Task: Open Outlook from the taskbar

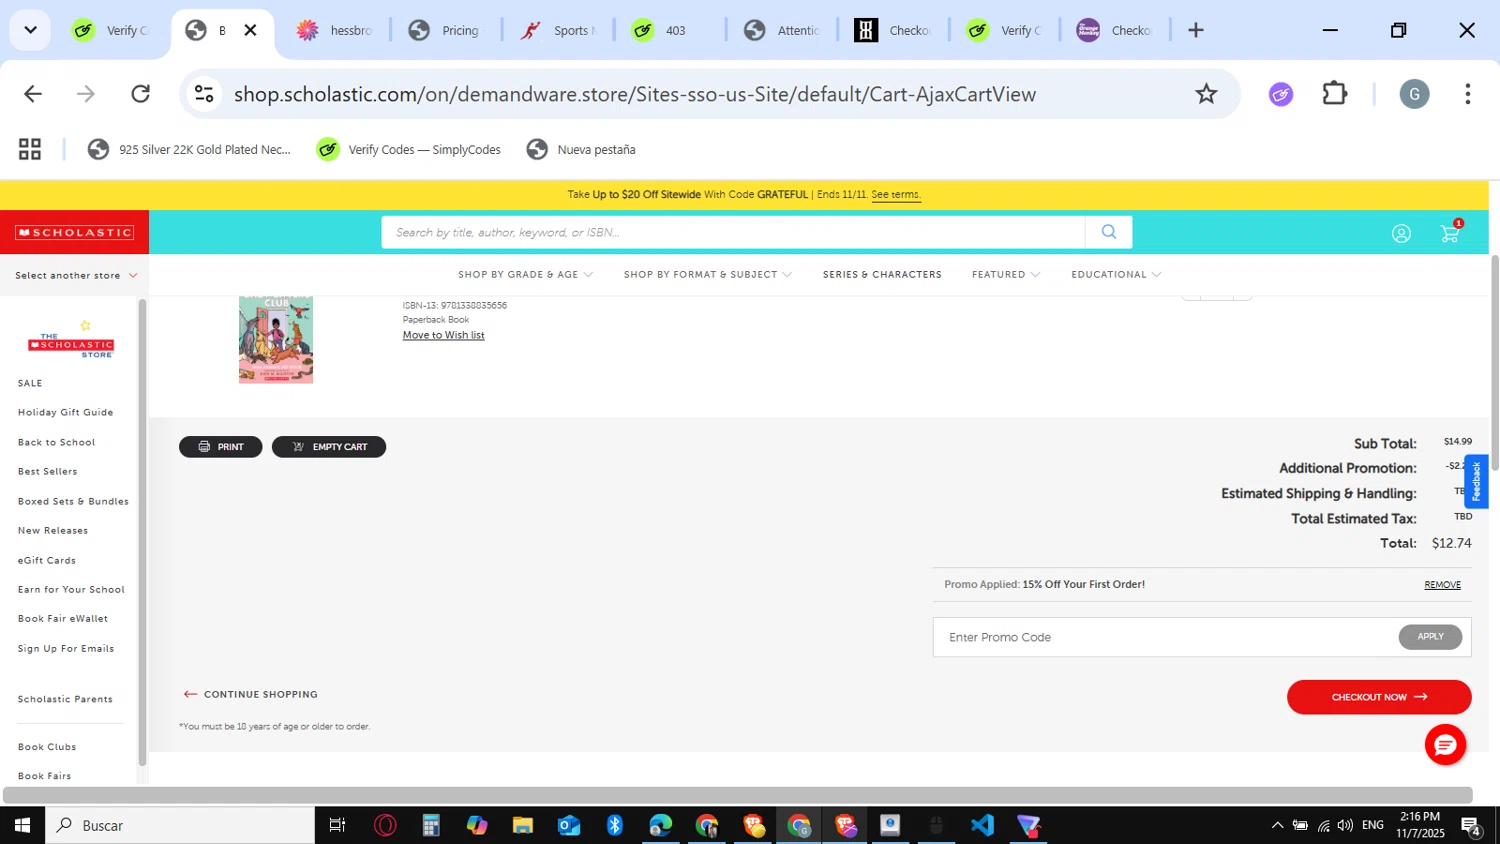Action: click(x=569, y=825)
